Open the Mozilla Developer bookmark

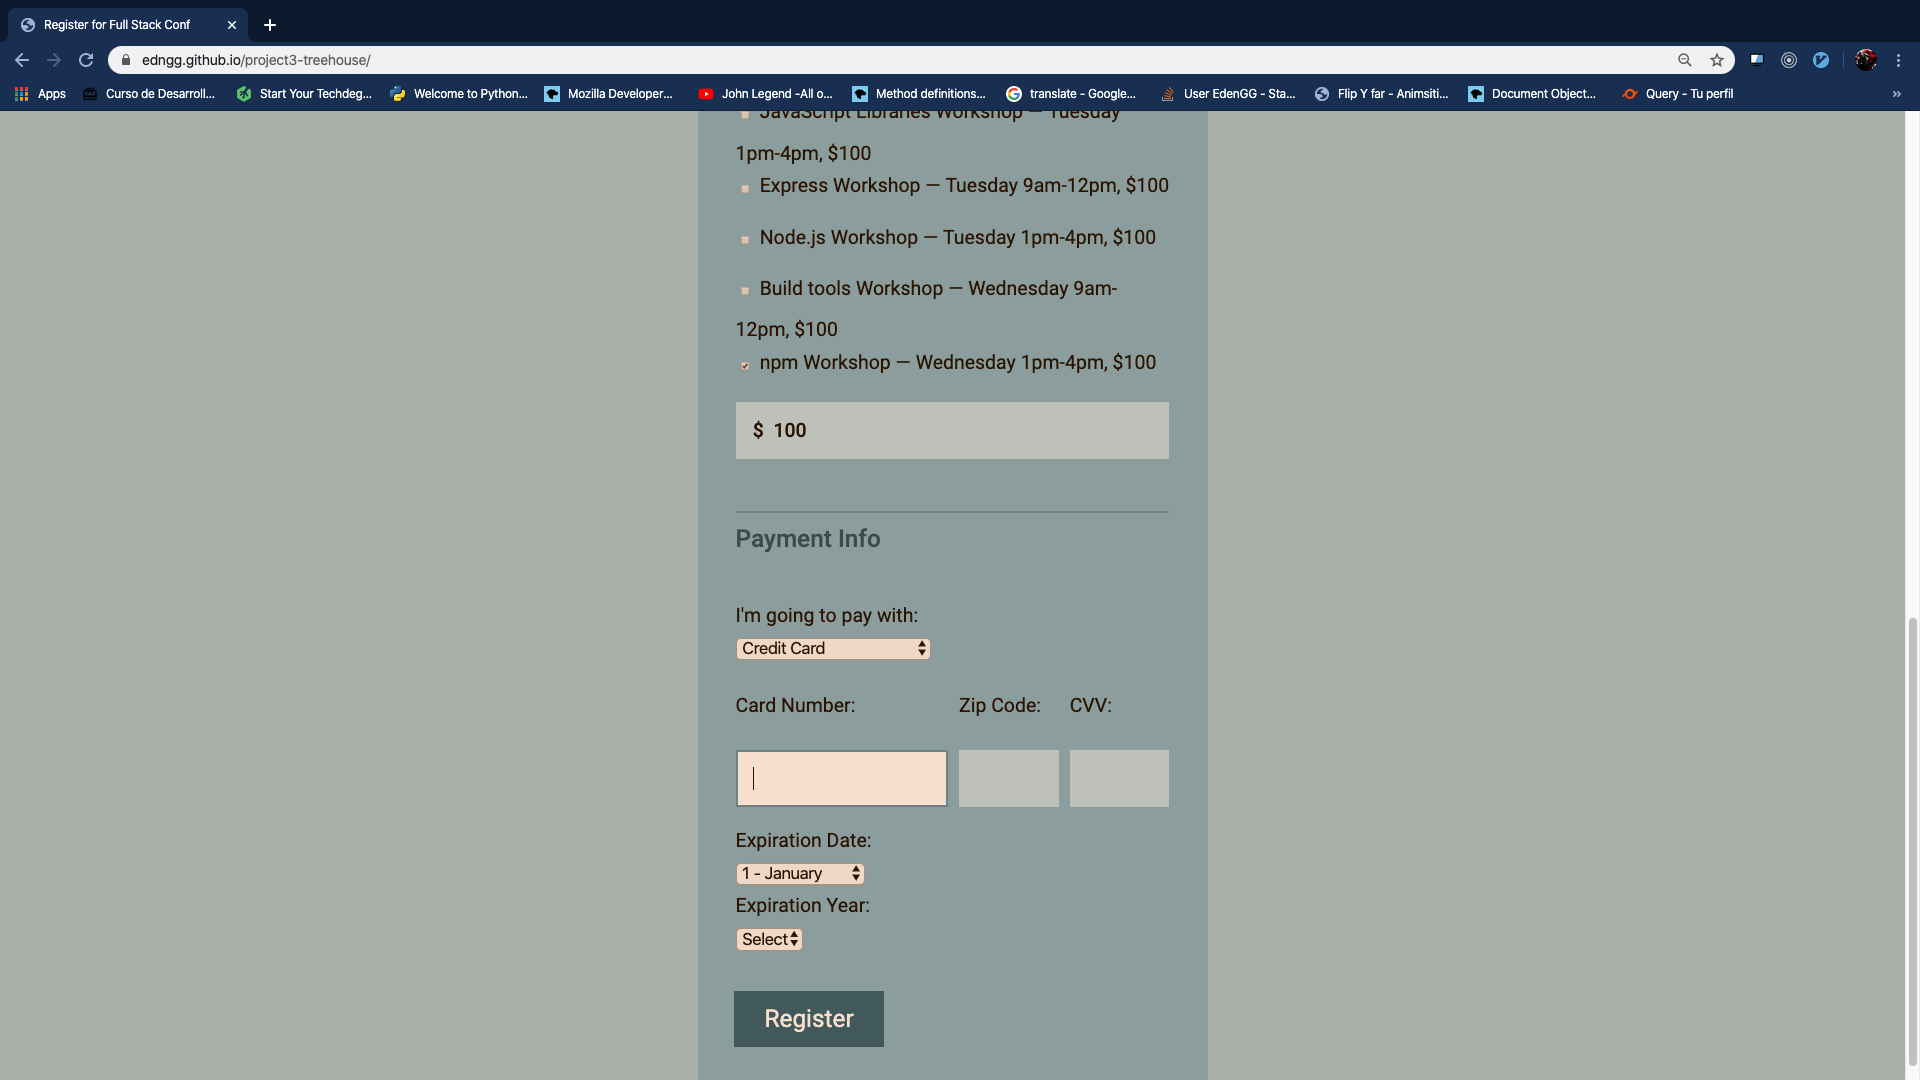[608, 94]
